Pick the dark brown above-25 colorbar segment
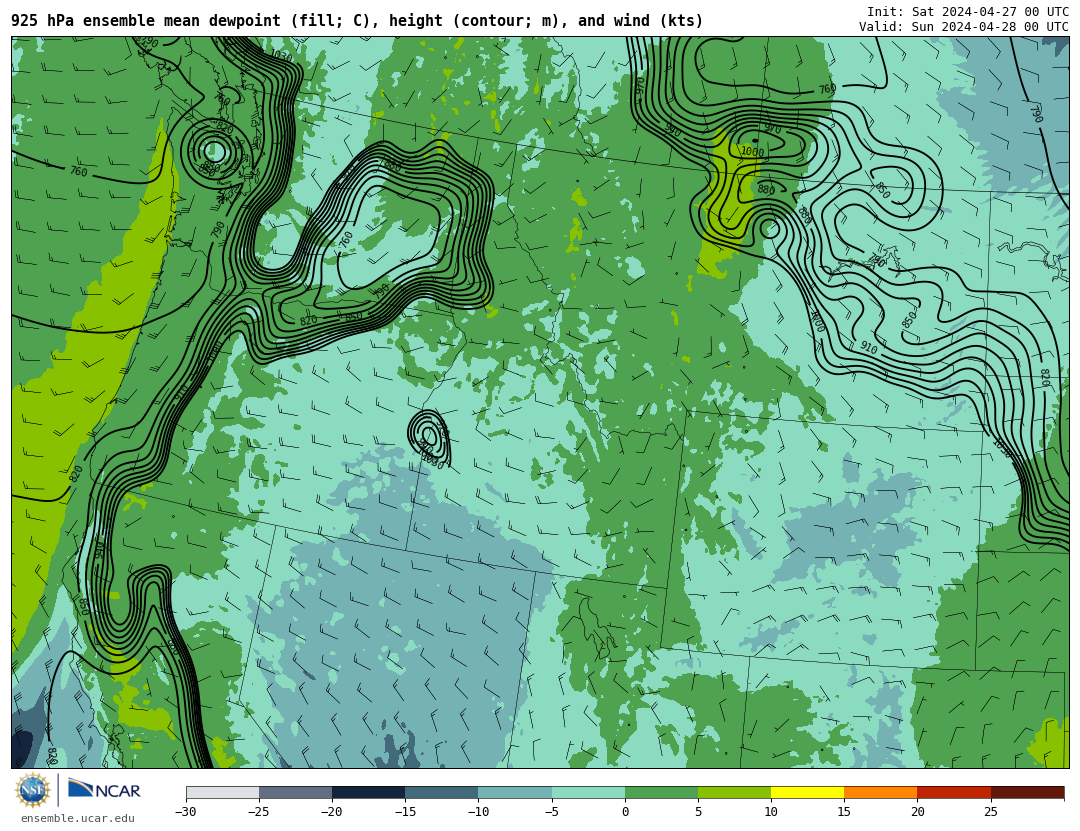 tap(1027, 792)
